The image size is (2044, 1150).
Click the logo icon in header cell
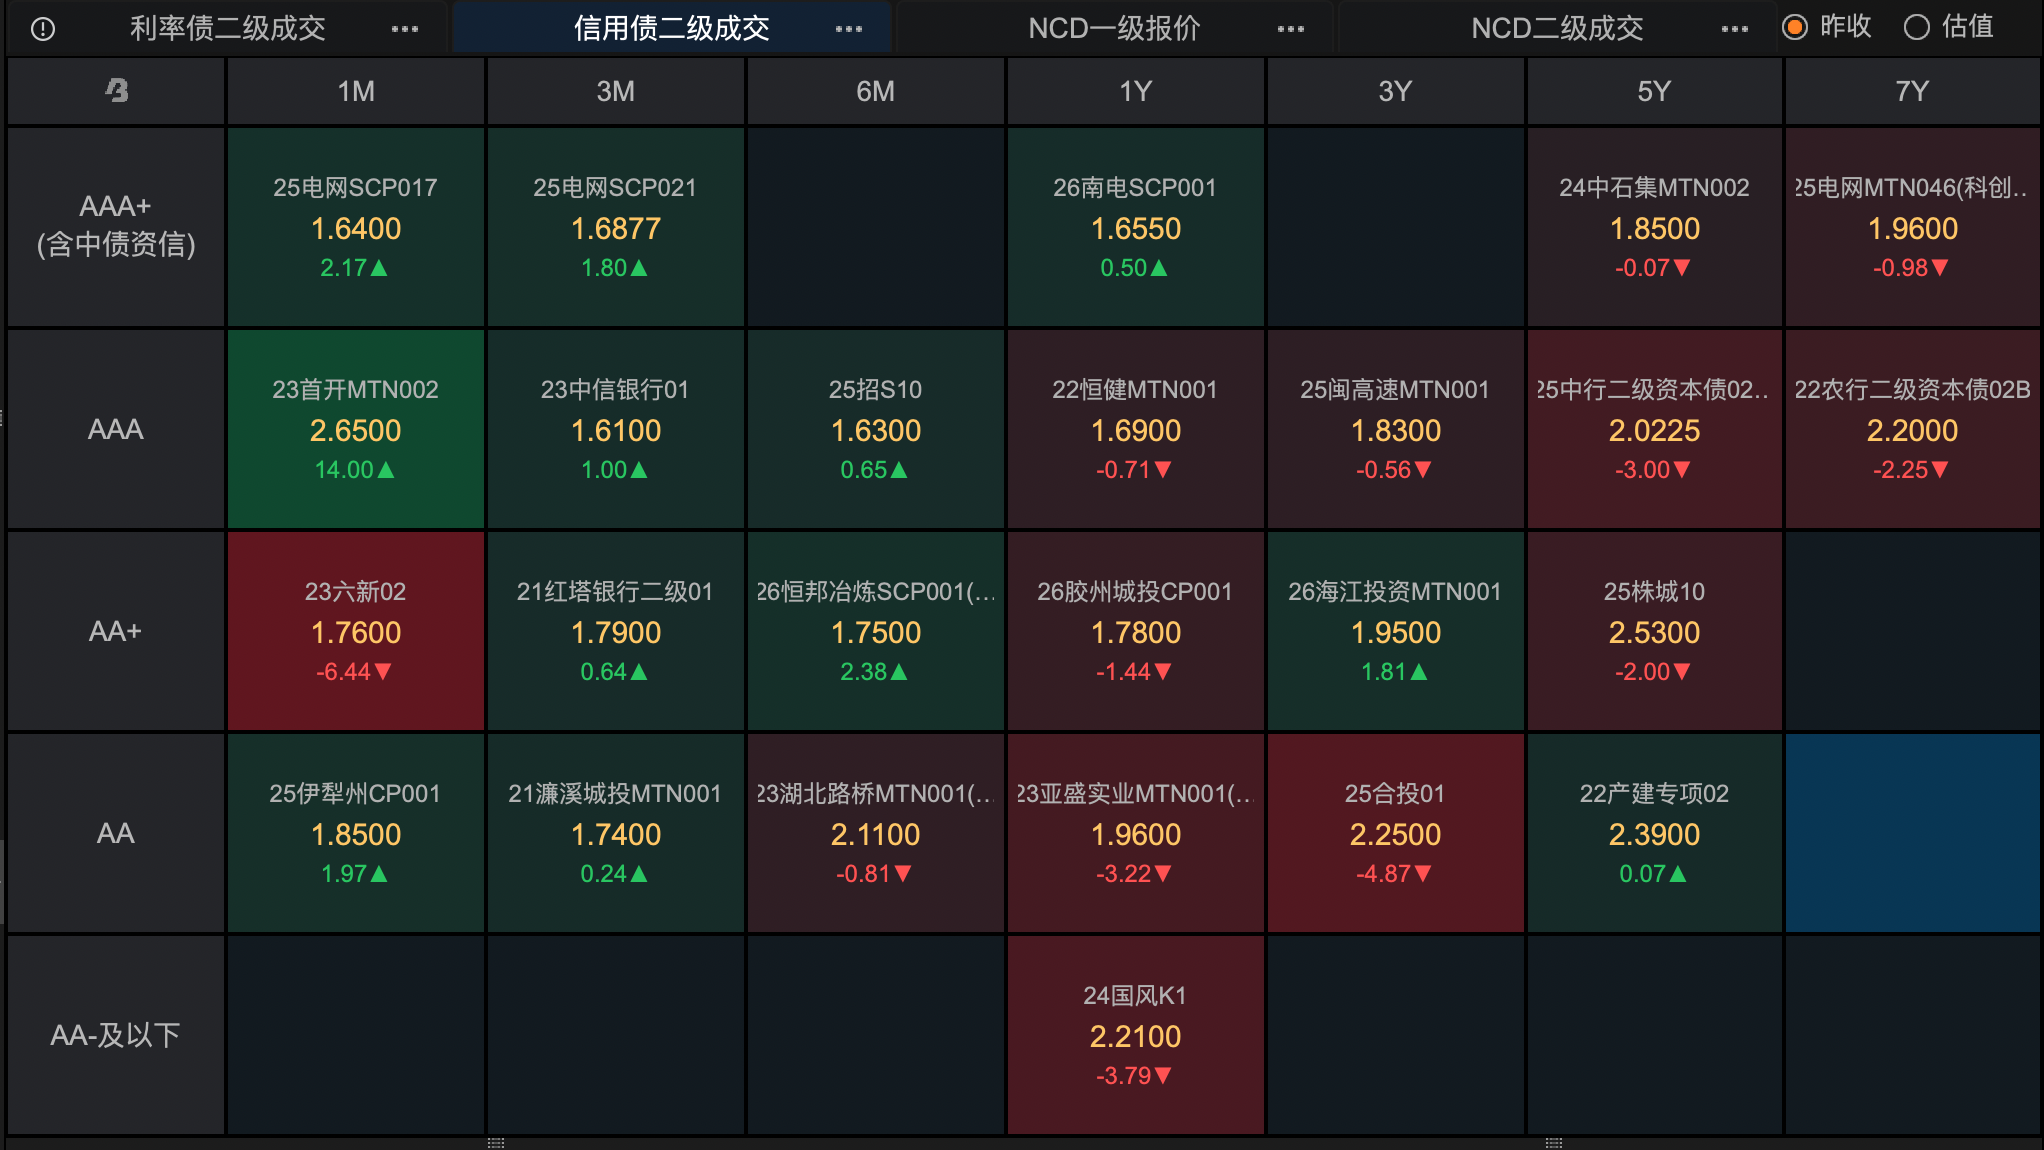click(x=117, y=91)
